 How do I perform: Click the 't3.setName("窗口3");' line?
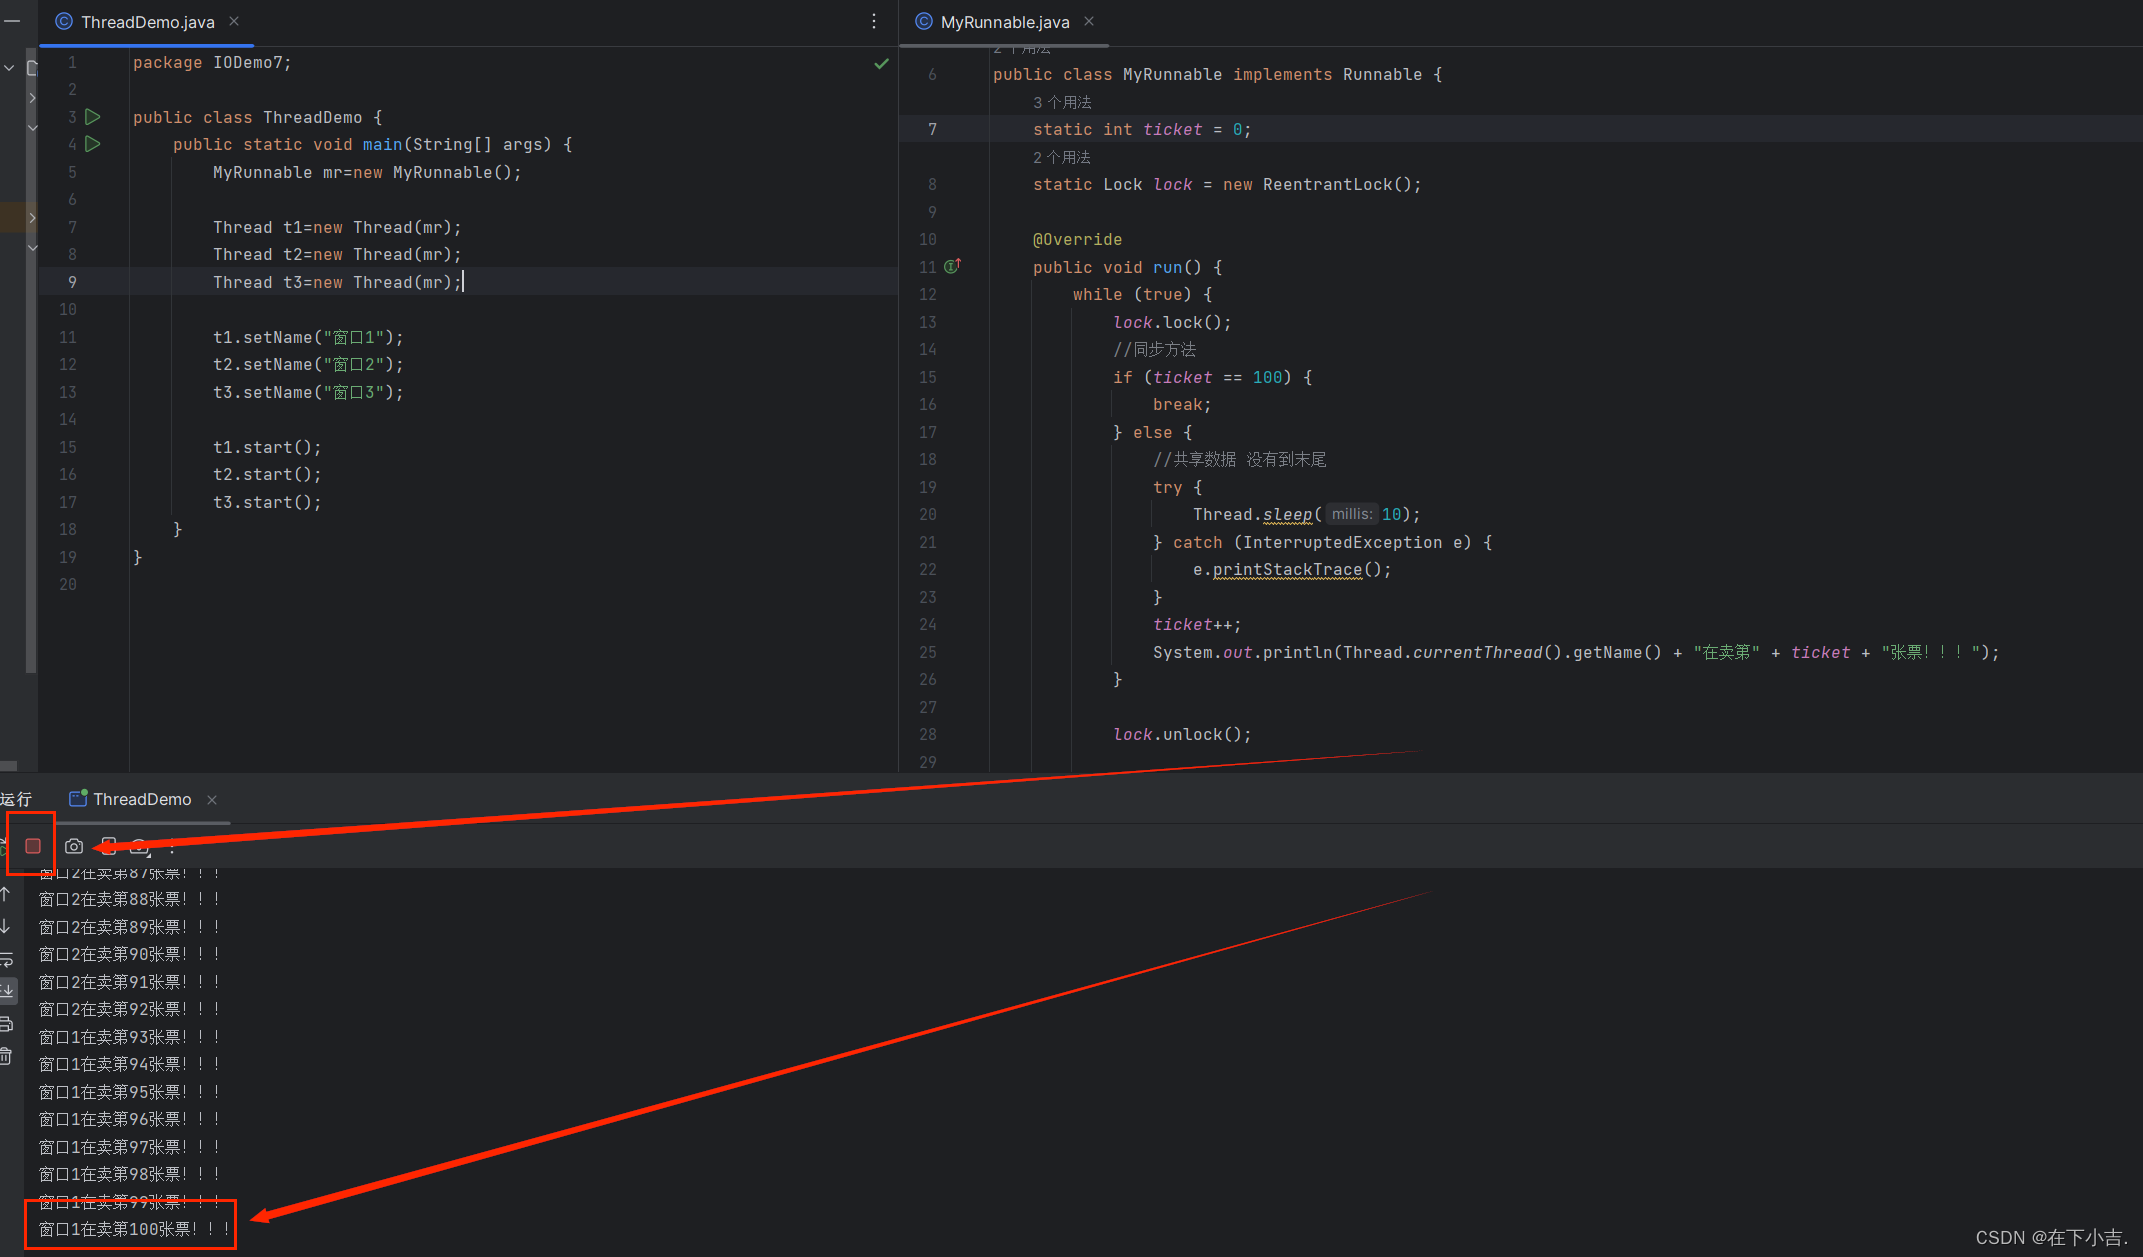coord(308,392)
